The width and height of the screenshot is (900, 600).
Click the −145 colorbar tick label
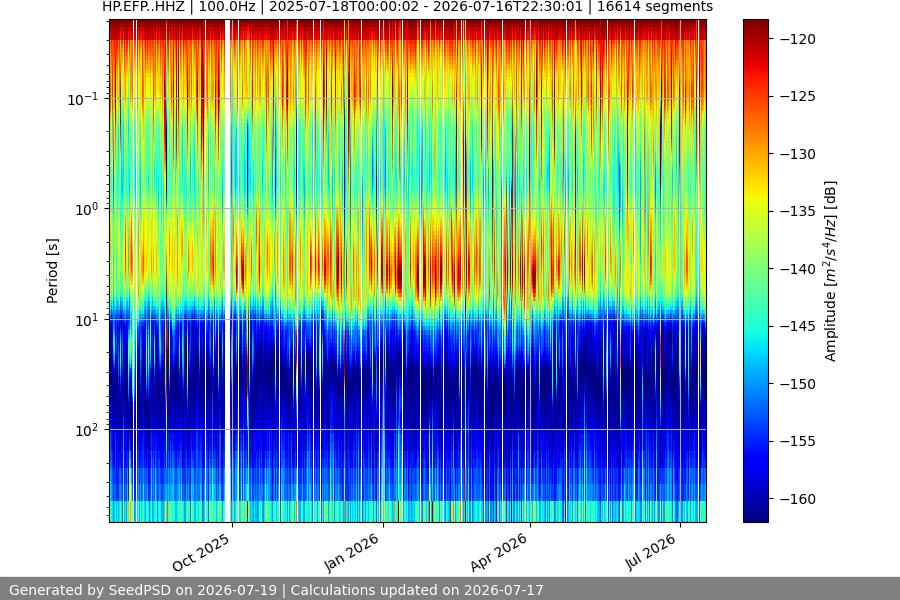click(x=798, y=326)
